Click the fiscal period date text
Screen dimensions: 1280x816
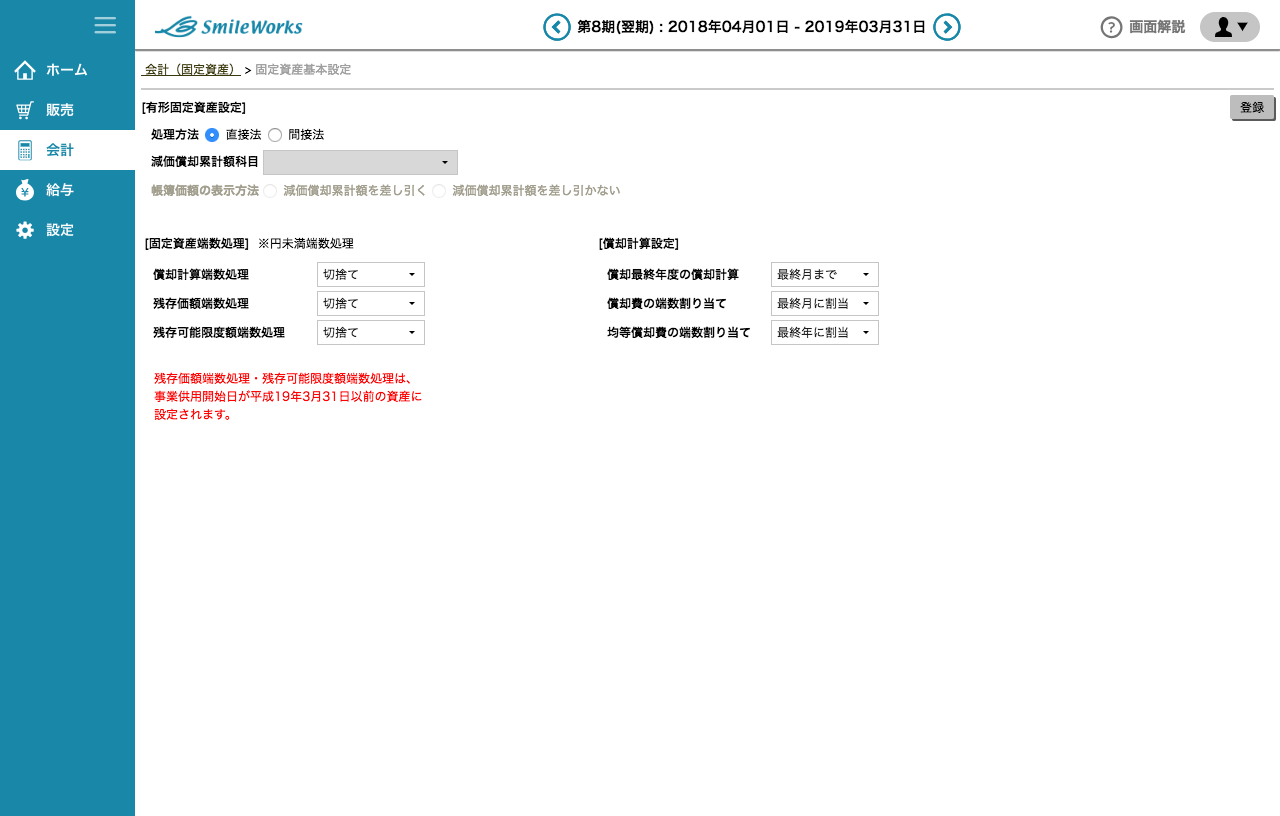click(751, 27)
